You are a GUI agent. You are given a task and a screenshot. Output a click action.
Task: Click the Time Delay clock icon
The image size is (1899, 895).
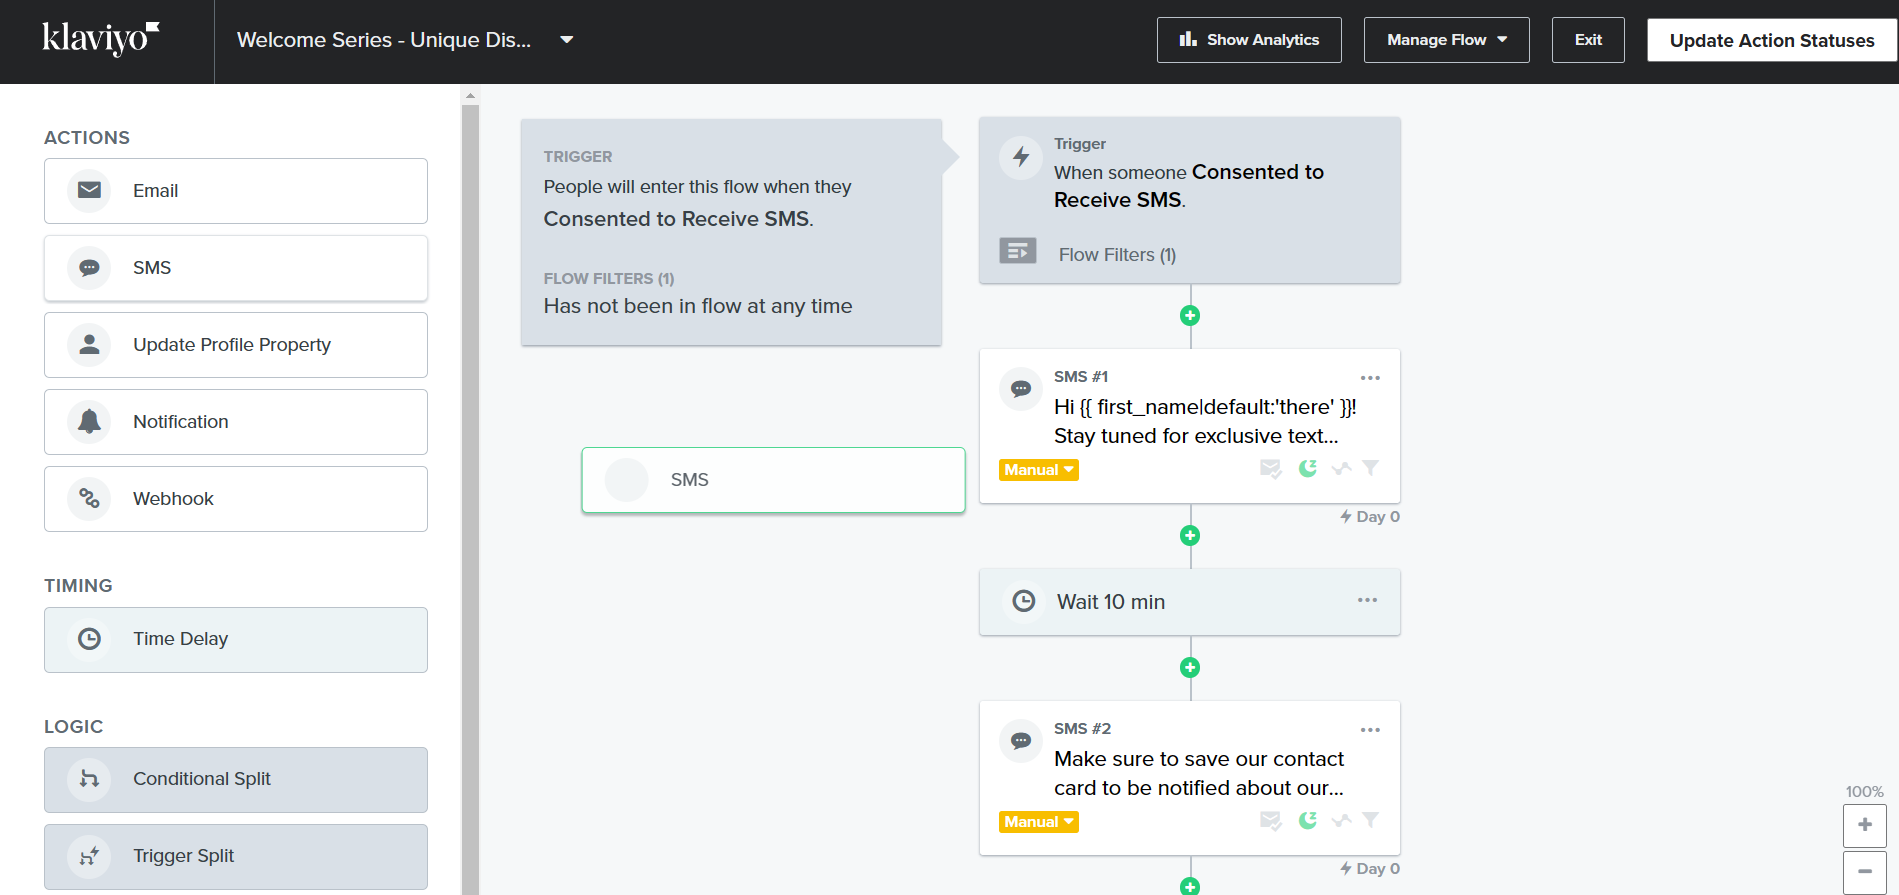pos(89,638)
